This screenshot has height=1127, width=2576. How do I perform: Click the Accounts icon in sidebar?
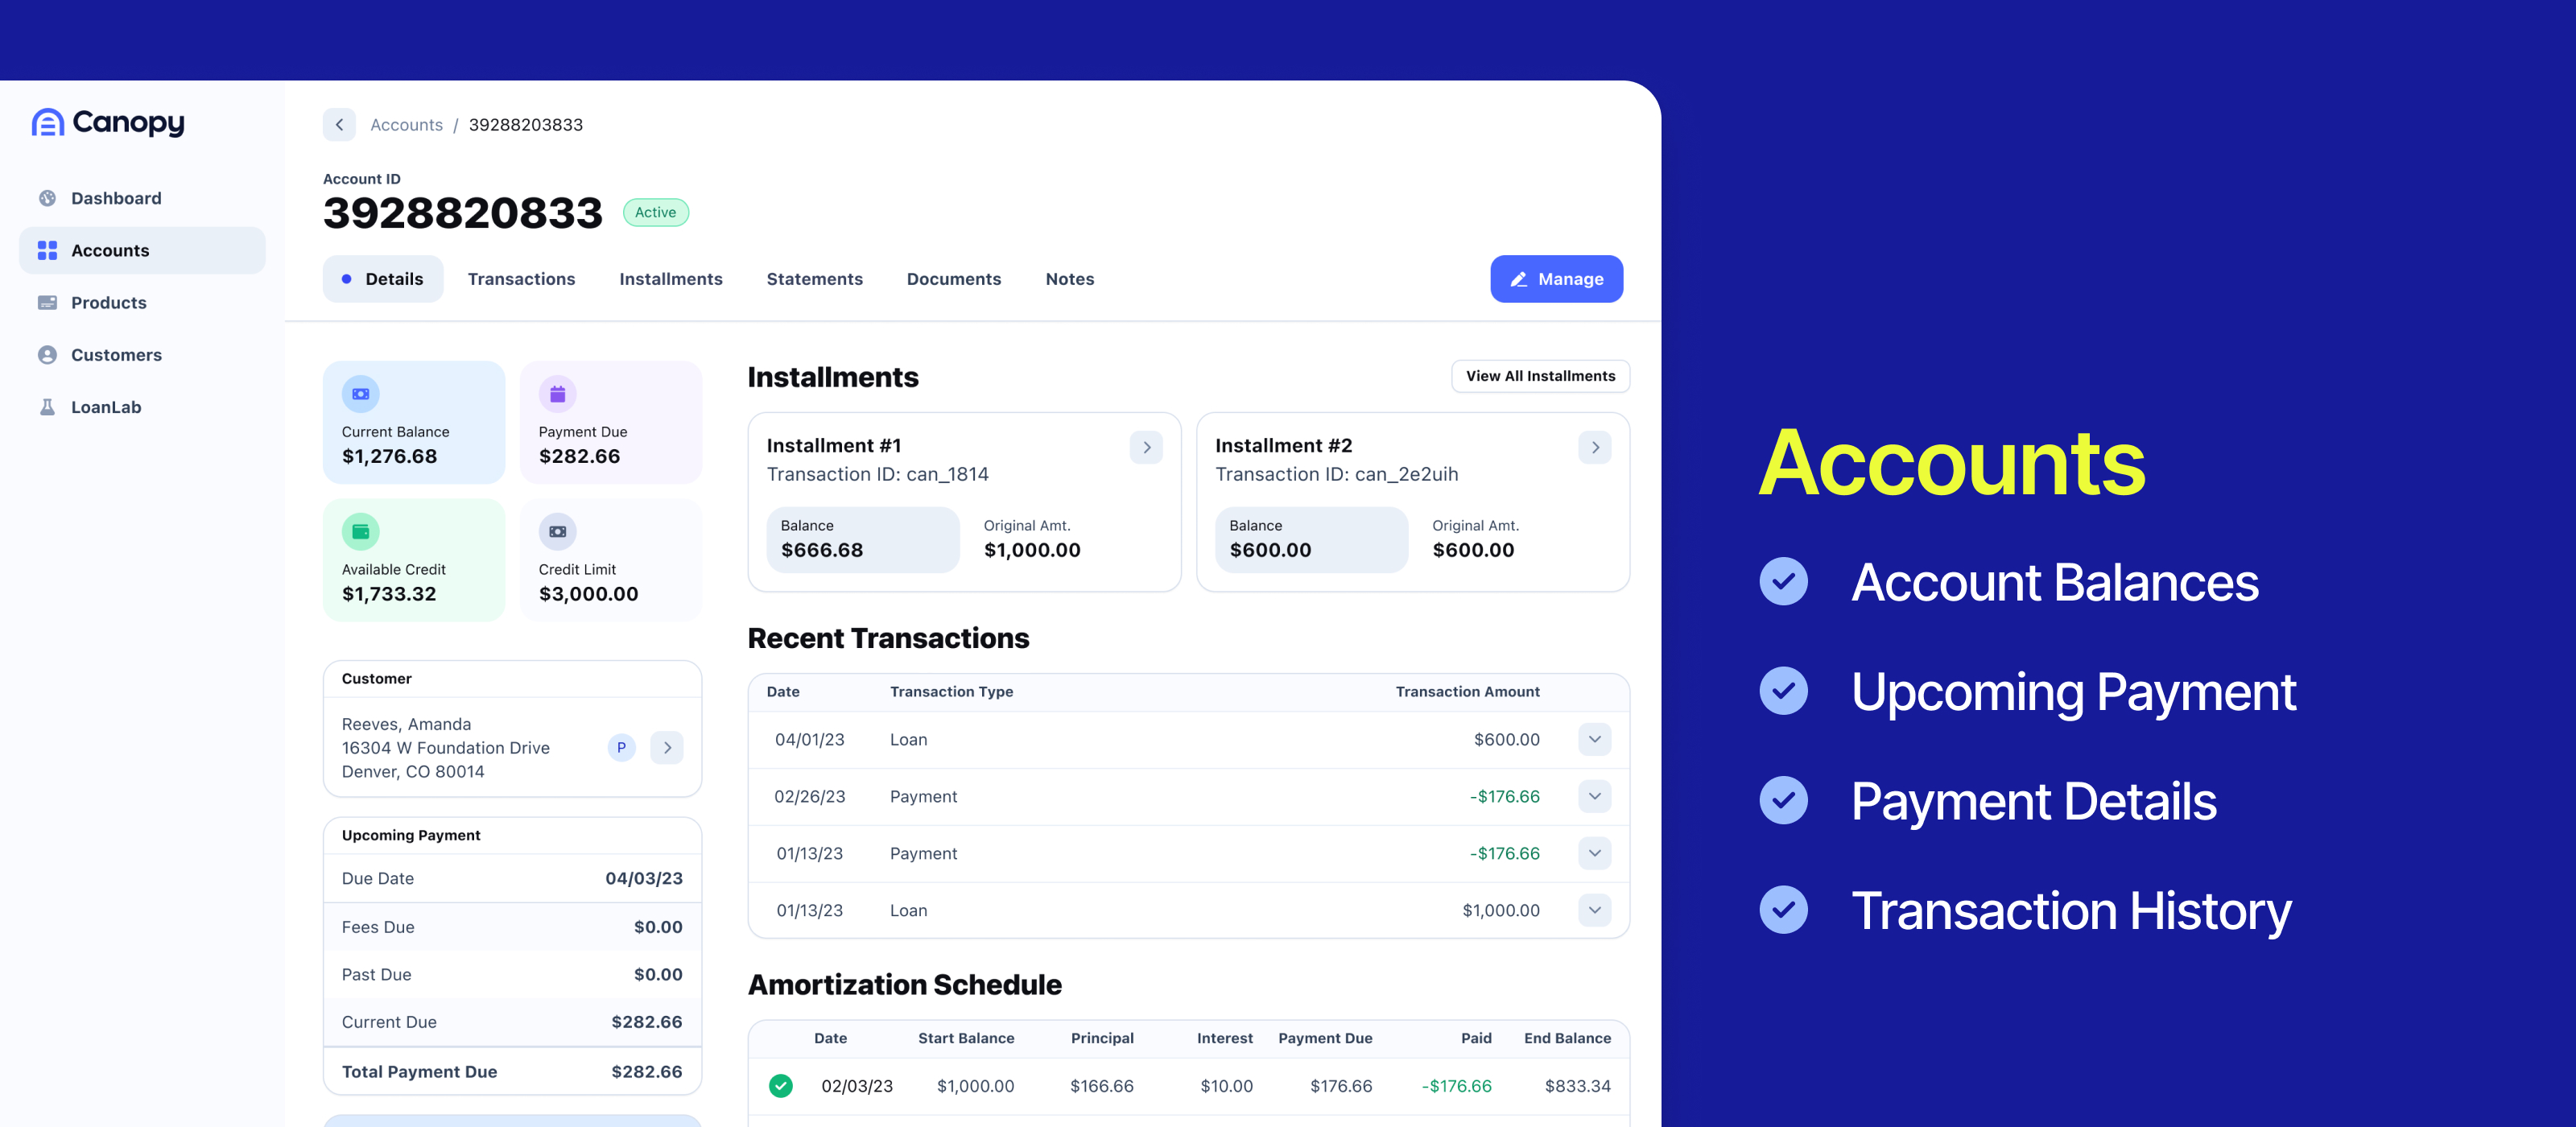click(x=46, y=250)
